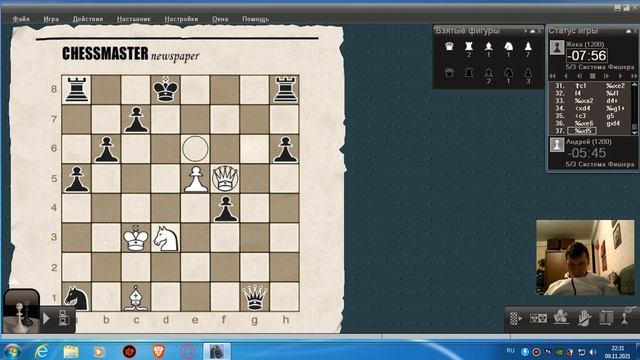This screenshot has width=640, height=360.
Task: Click the circle-marked square e6
Action: (195, 149)
